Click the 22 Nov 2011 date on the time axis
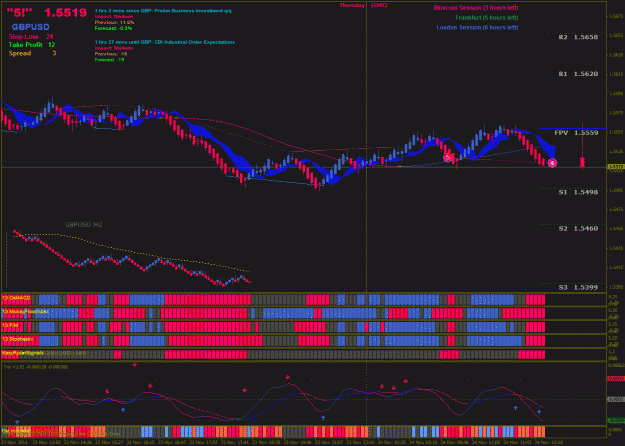The height and width of the screenshot is (446, 625). coord(15,442)
